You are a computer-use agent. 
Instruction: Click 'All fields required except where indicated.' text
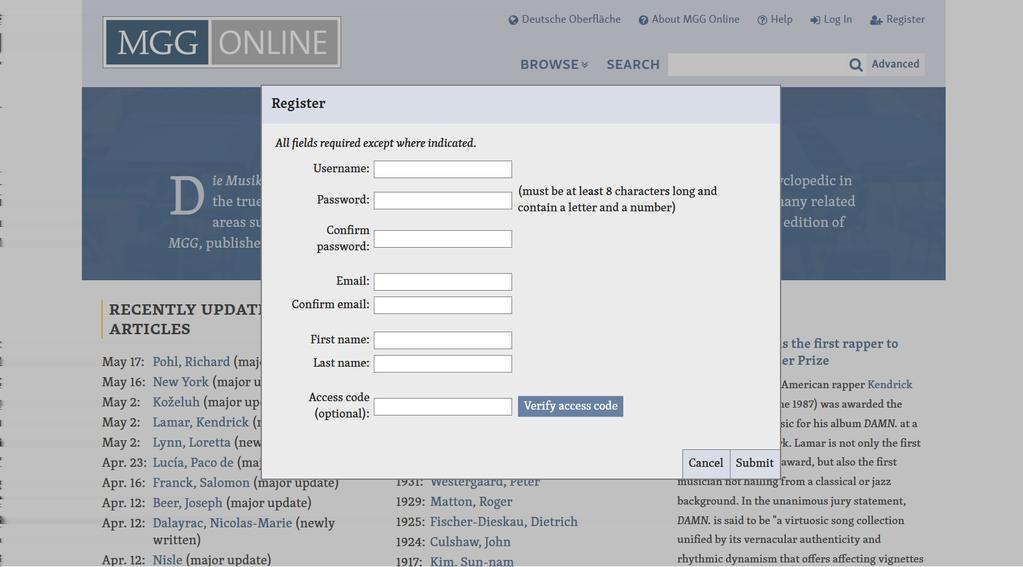tap(375, 143)
